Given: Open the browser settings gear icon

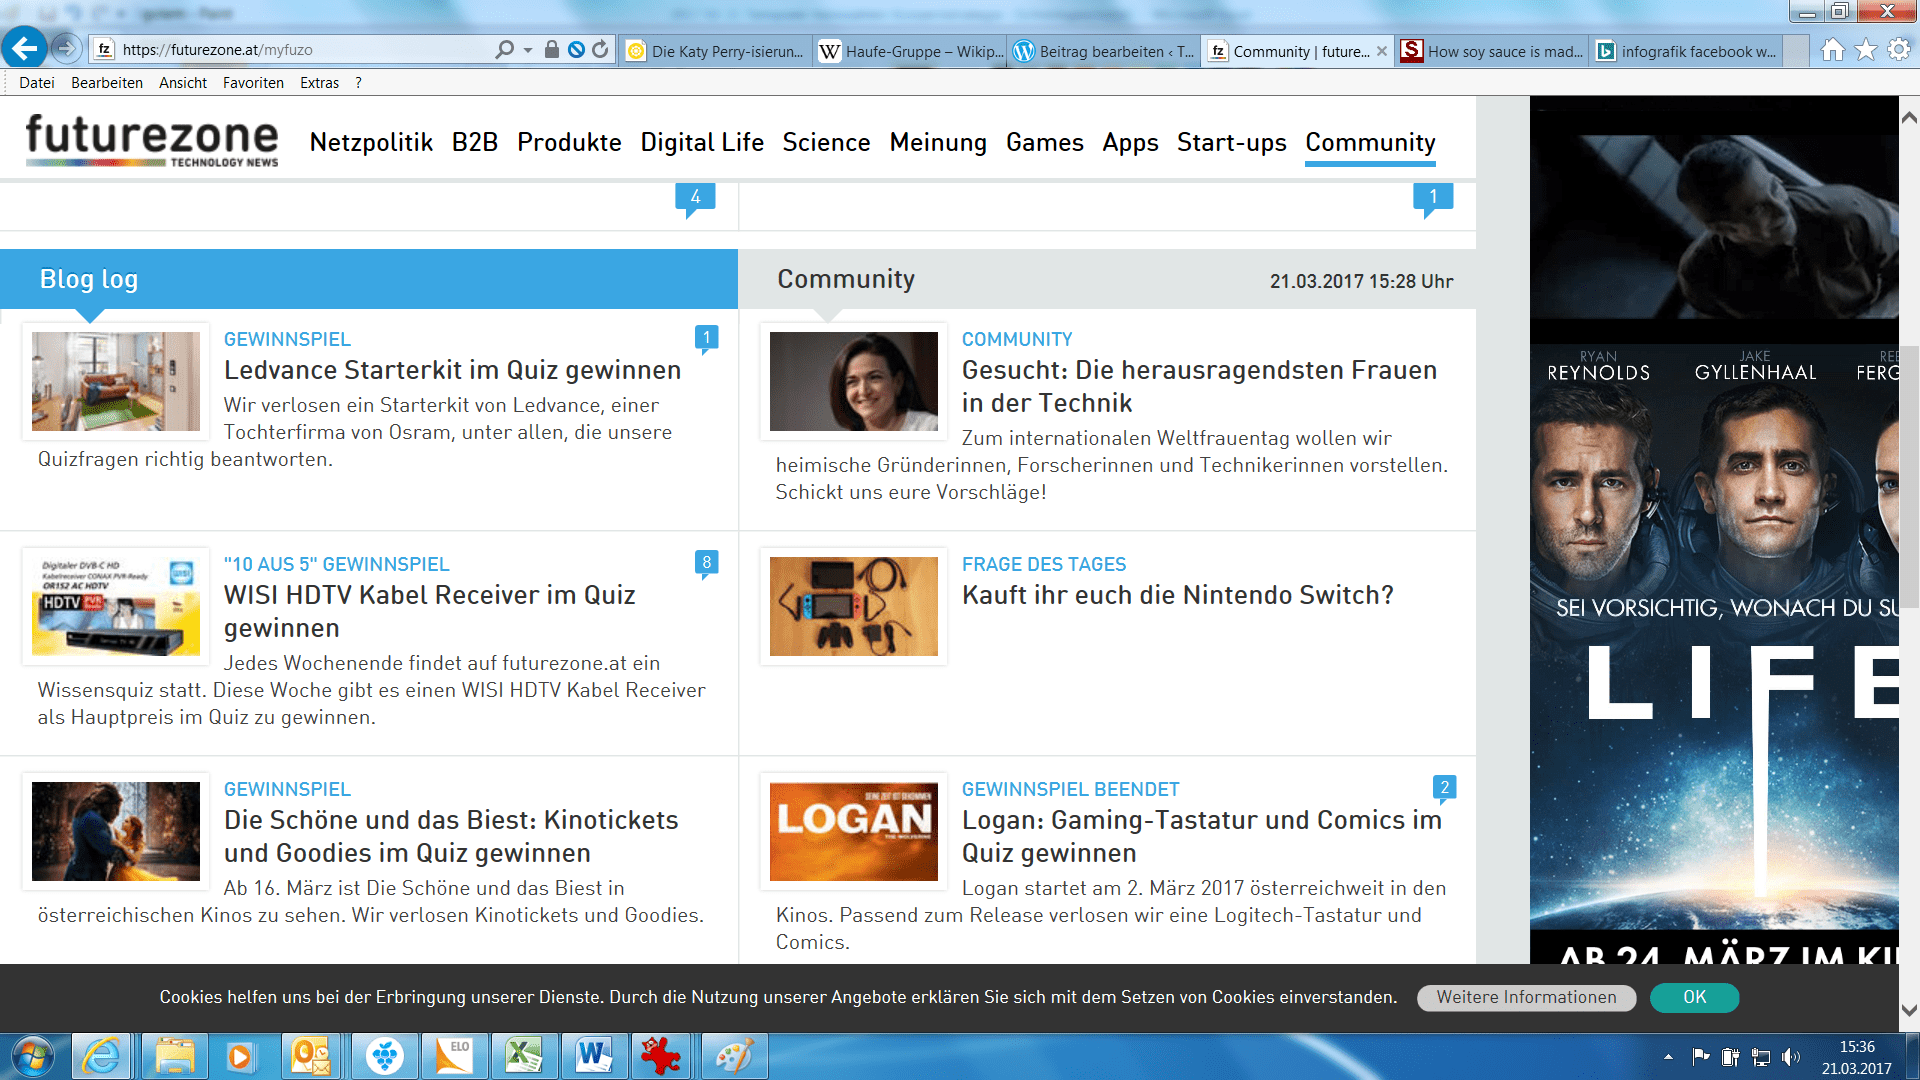Looking at the screenshot, I should 1898,50.
